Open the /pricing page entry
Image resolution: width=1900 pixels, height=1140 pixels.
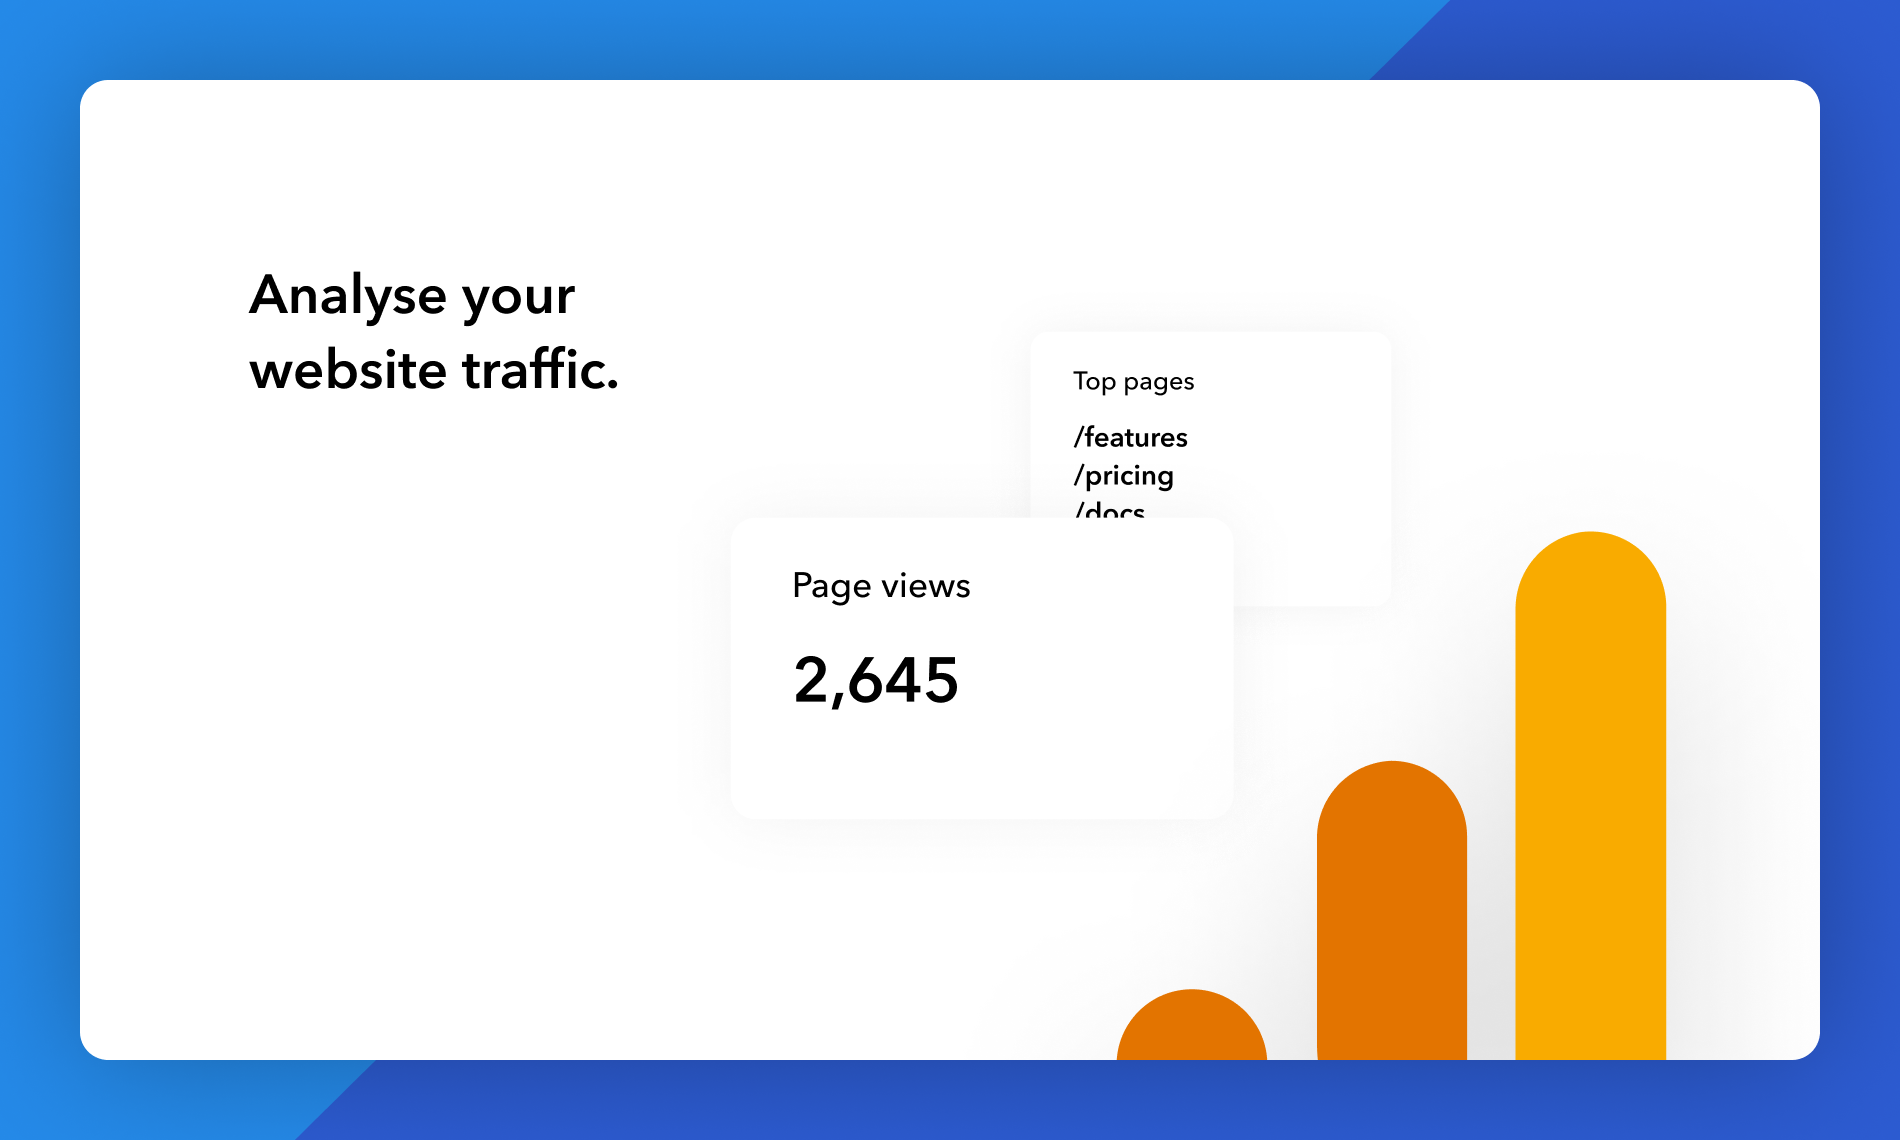pos(1123,476)
